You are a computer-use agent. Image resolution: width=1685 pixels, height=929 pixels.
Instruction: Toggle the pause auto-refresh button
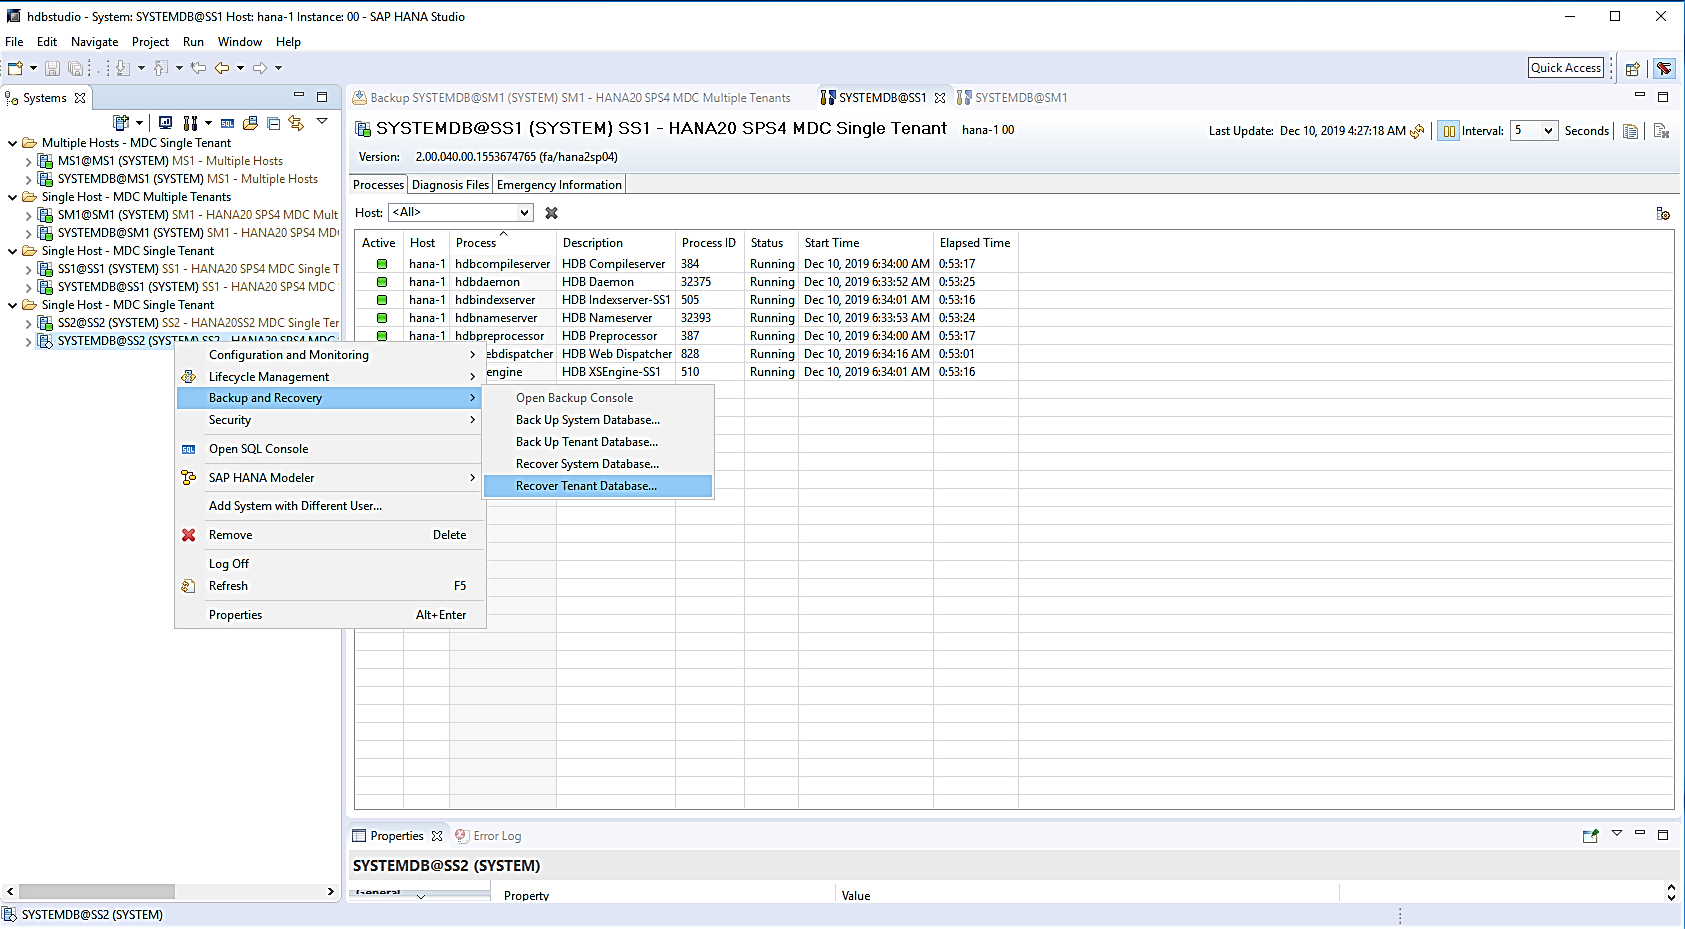coord(1448,131)
